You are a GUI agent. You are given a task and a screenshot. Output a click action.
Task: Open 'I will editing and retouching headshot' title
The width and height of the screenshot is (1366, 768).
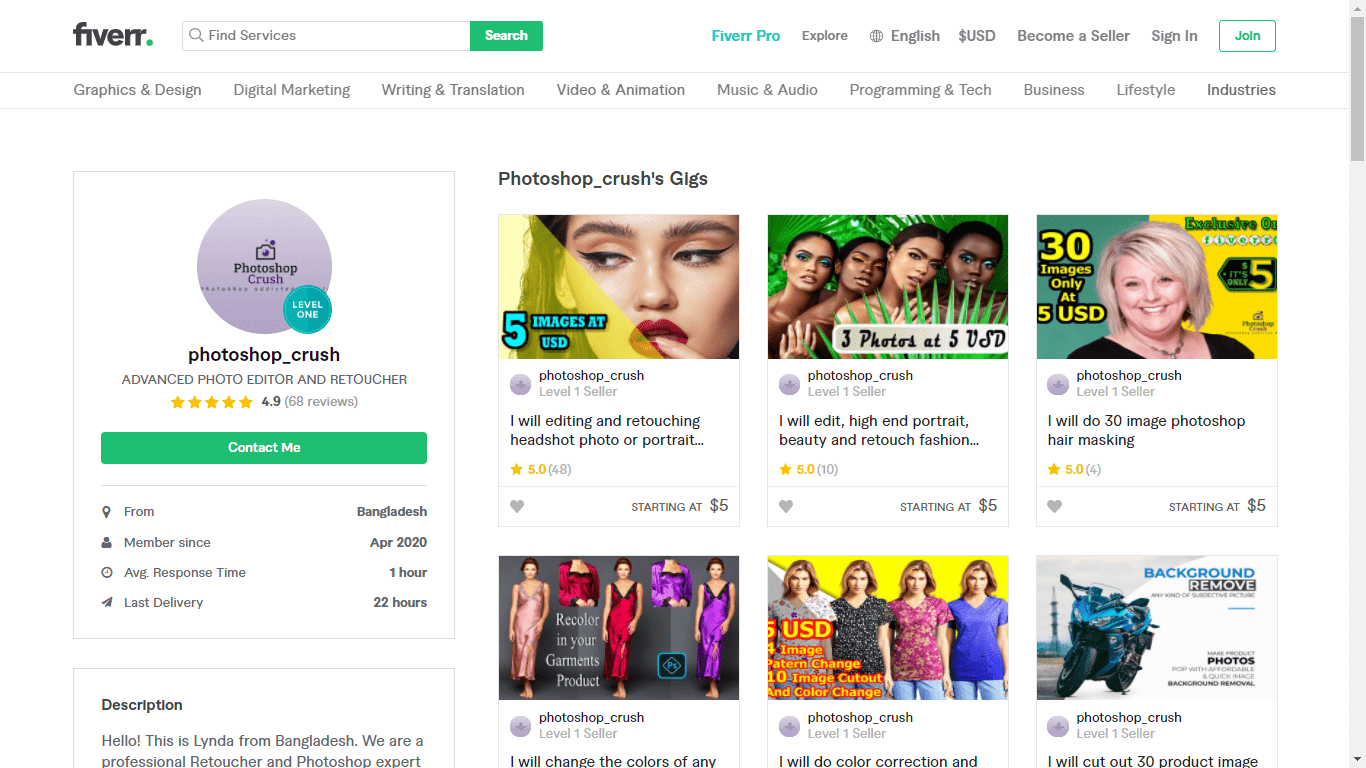607,431
